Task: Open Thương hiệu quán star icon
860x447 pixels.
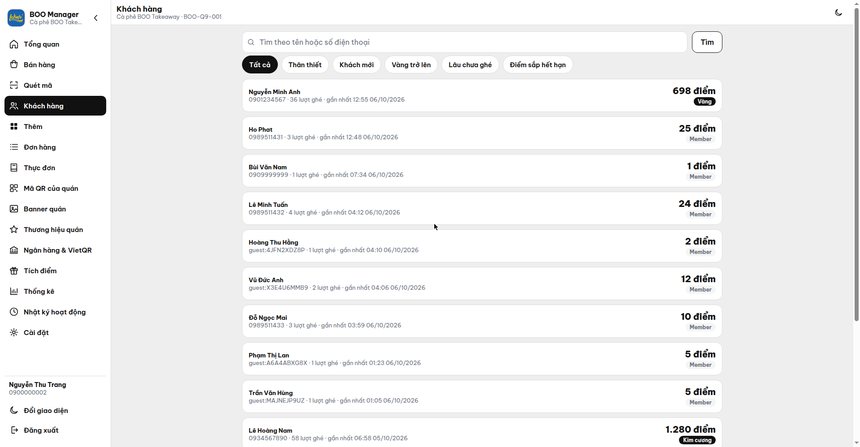Action: click(14, 229)
